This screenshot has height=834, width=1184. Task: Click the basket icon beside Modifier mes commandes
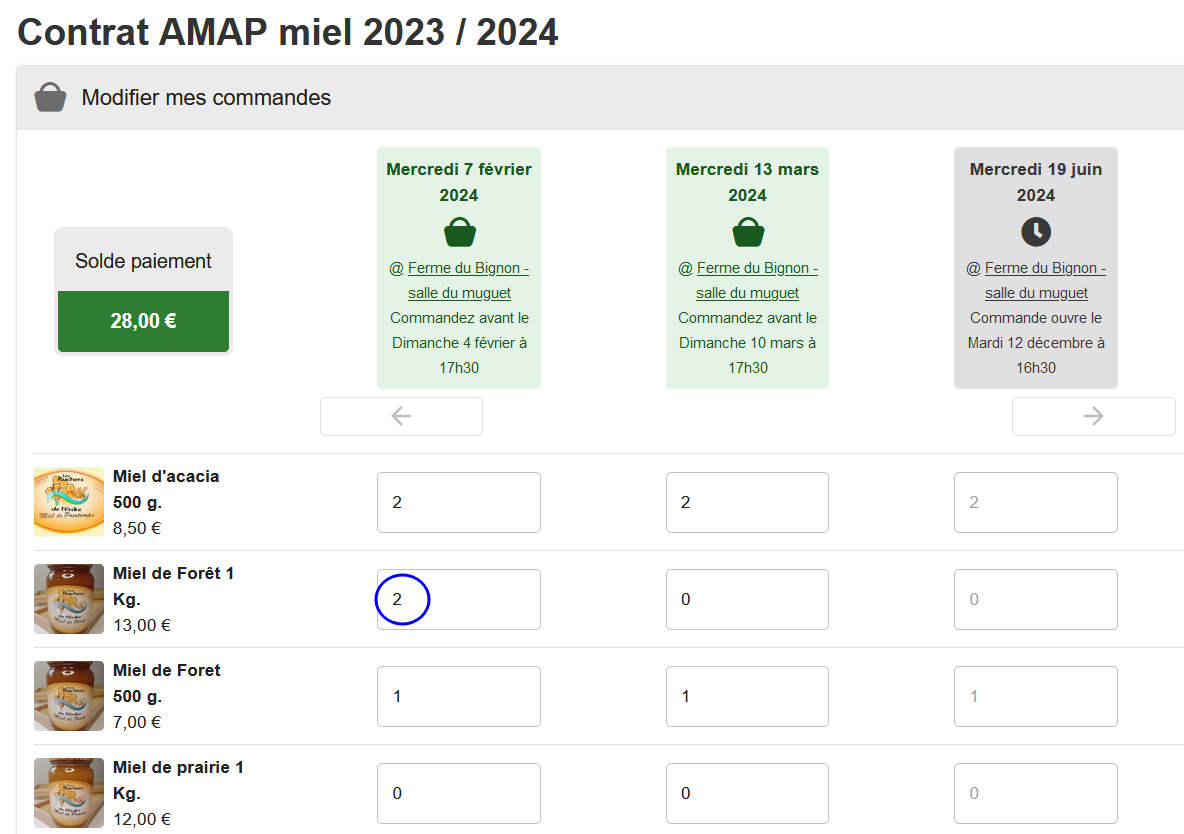50,98
